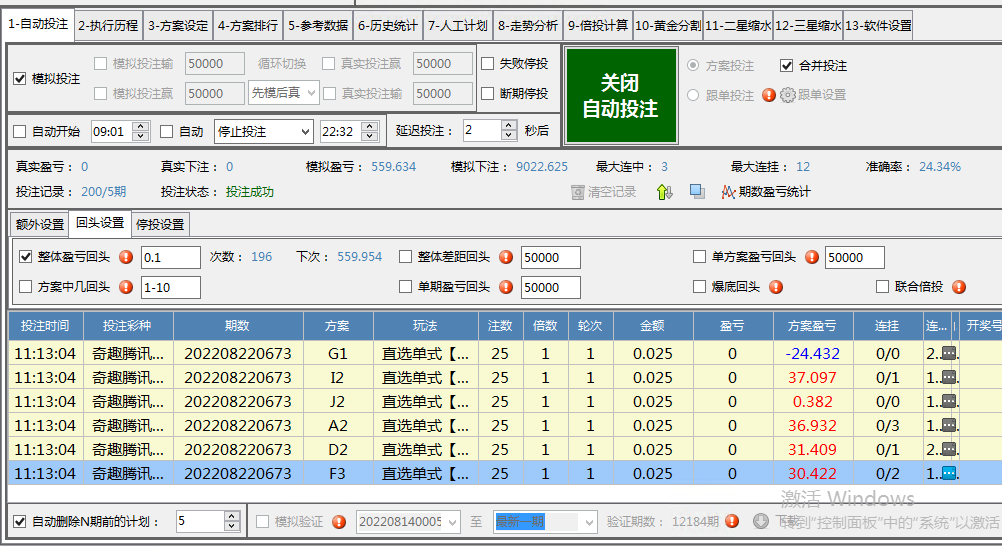This screenshot has height=547, width=1002.
Task: Click 单方案盈亏回头 field 50000
Action: tap(854, 258)
